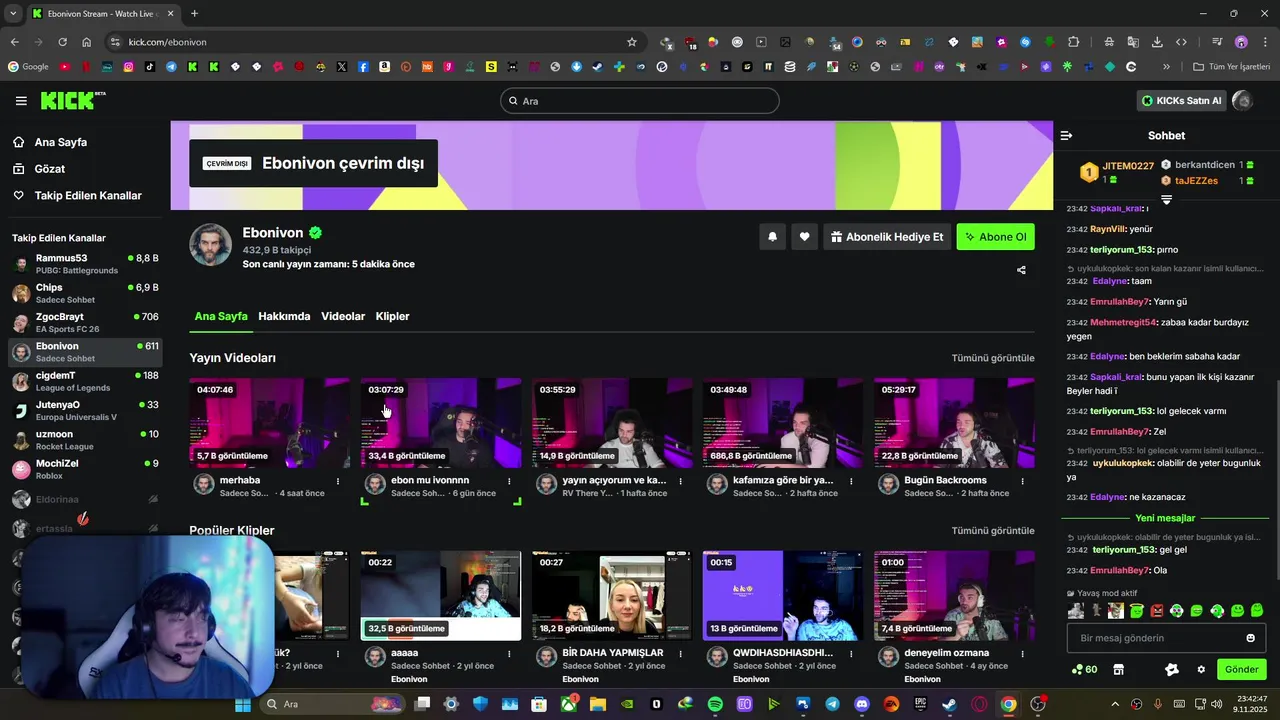Reload the browser page
The height and width of the screenshot is (720, 1280).
pos(62,42)
